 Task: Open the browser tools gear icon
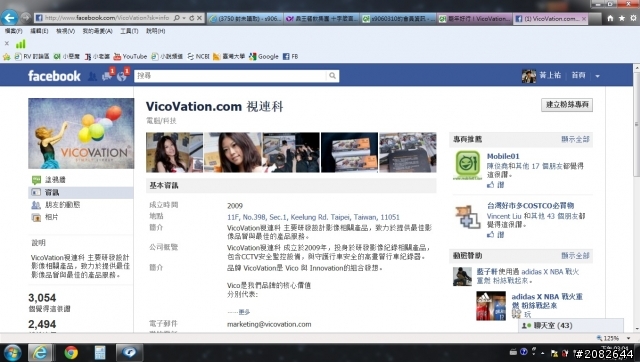(633, 18)
